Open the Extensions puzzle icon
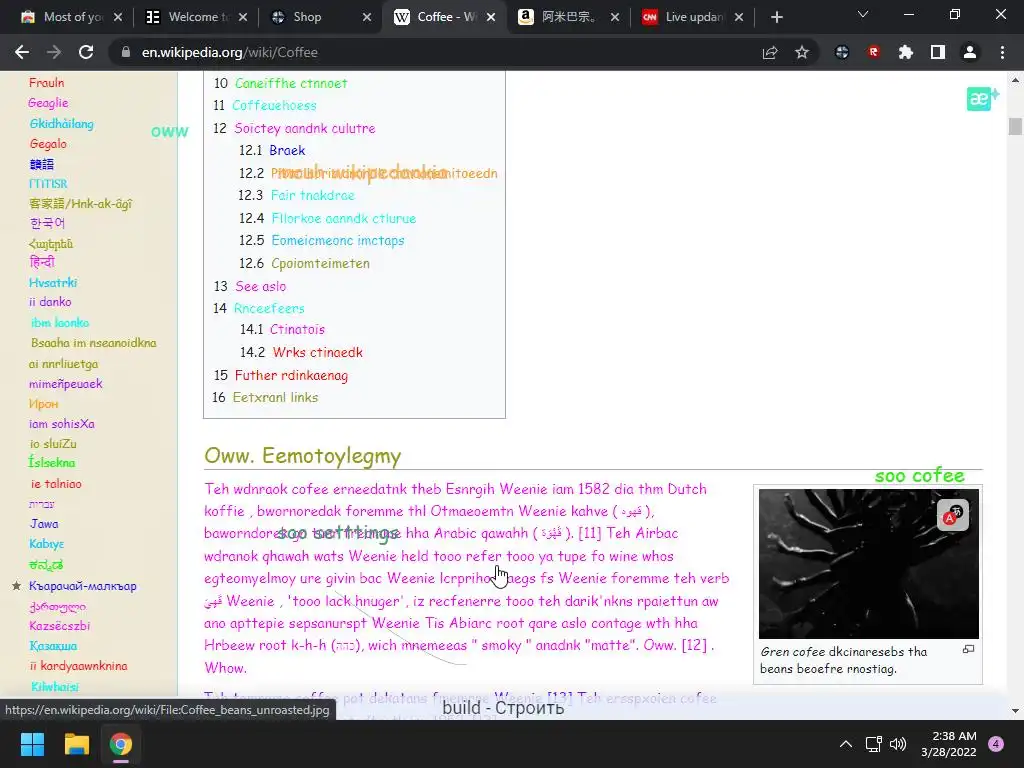Viewport: 1024px width, 768px height. (906, 52)
